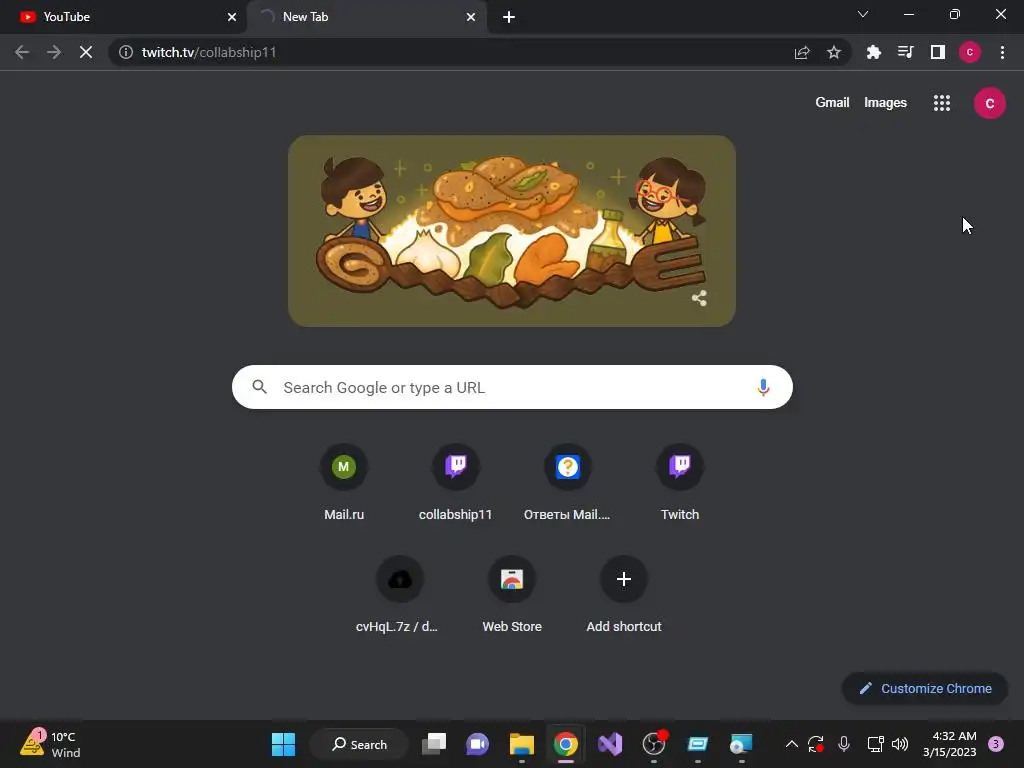
Task: Open OBS Studio from taskbar
Action: coord(654,744)
